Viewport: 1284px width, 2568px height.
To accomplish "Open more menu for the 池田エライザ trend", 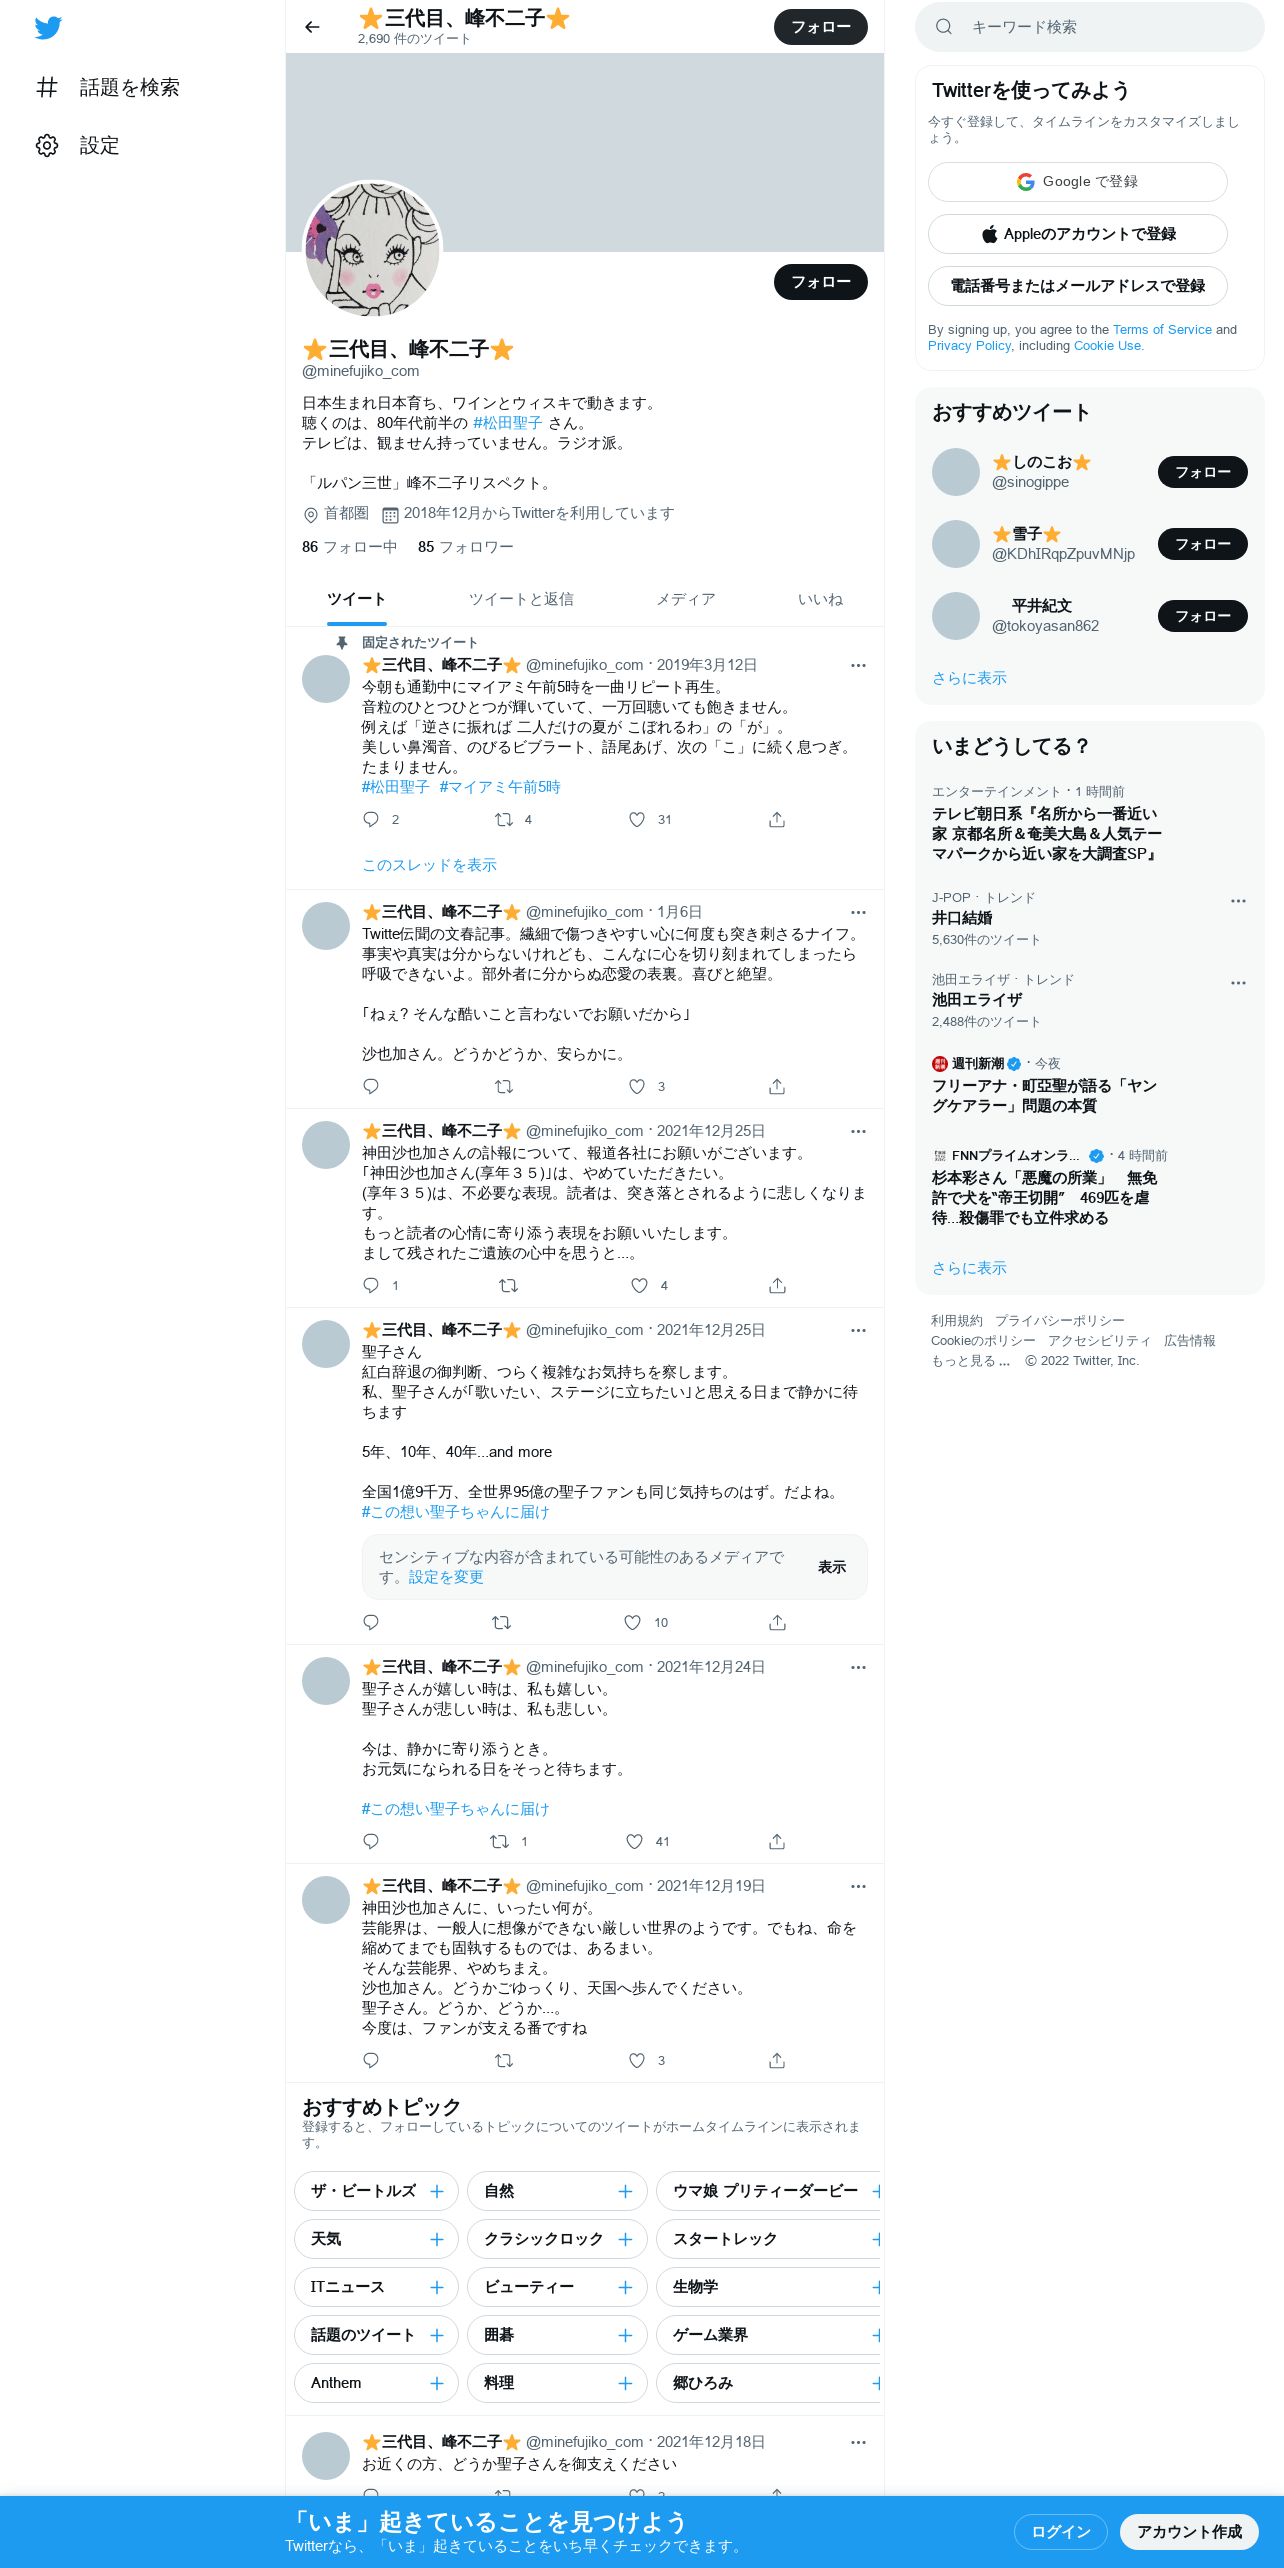I will click(1238, 982).
